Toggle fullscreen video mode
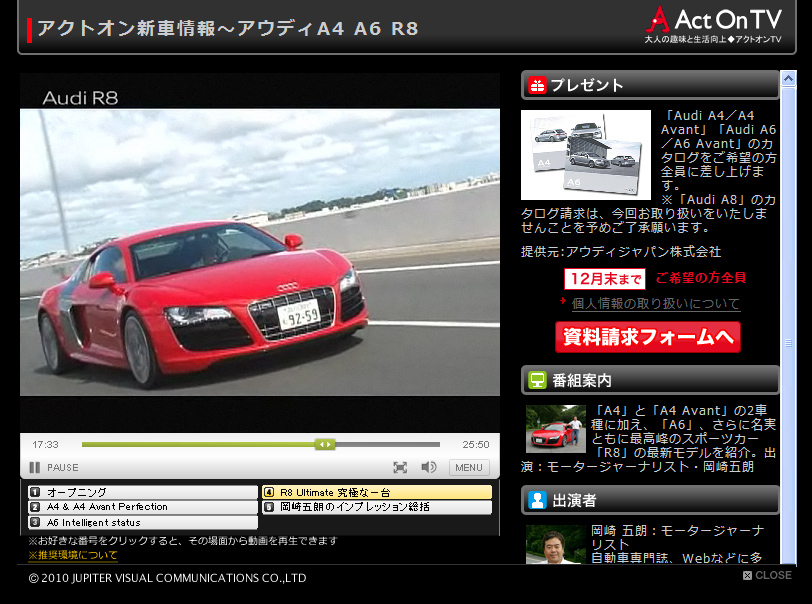The image size is (812, 604). tap(400, 467)
